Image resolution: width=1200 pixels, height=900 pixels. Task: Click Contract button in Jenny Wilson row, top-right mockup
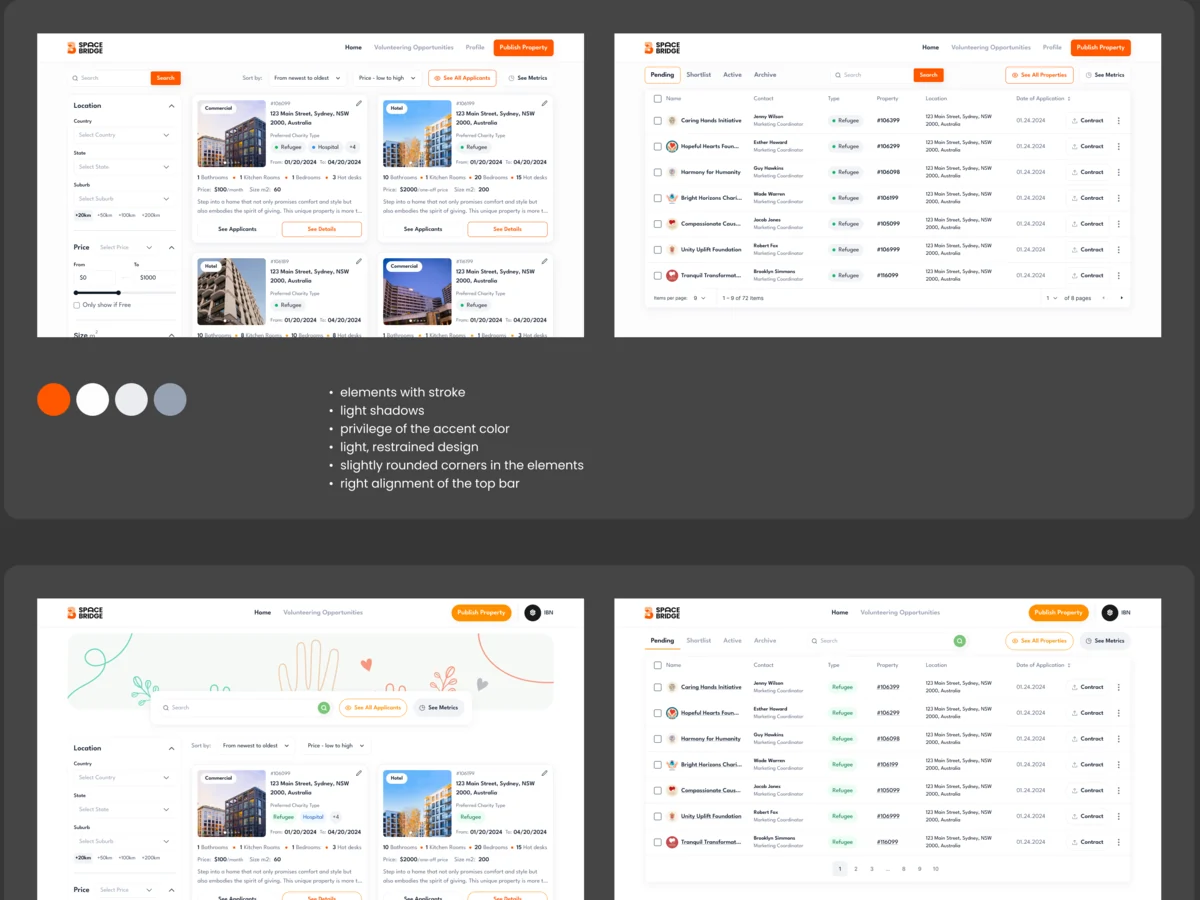[x=1087, y=121]
